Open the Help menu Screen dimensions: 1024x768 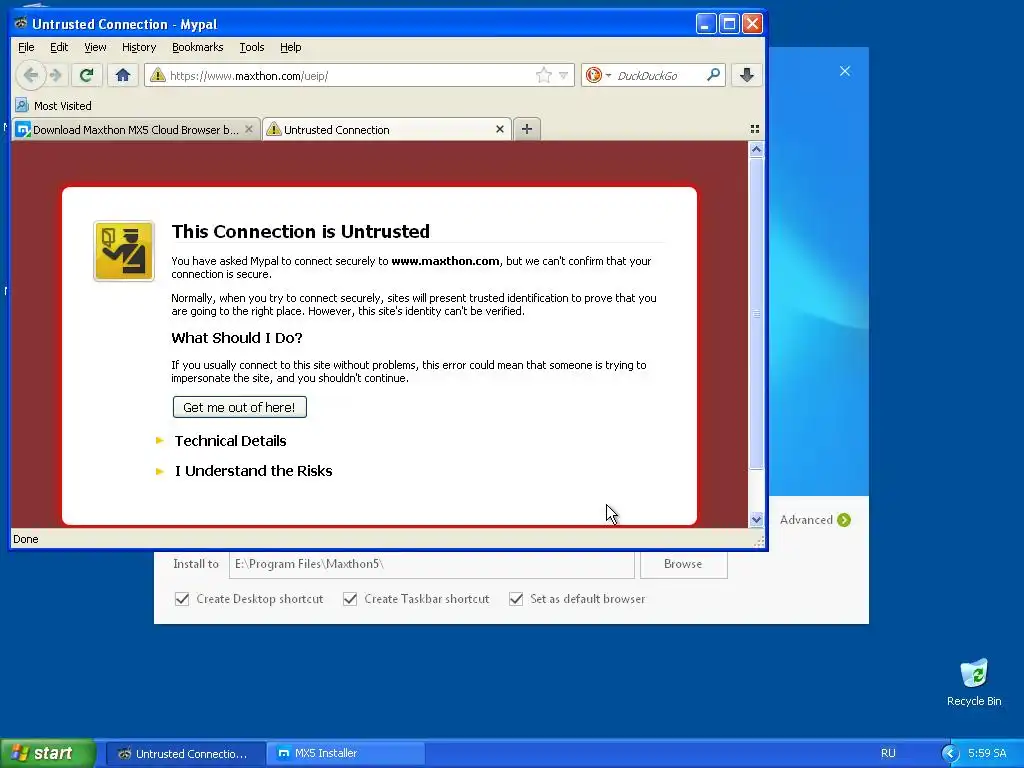click(x=291, y=47)
